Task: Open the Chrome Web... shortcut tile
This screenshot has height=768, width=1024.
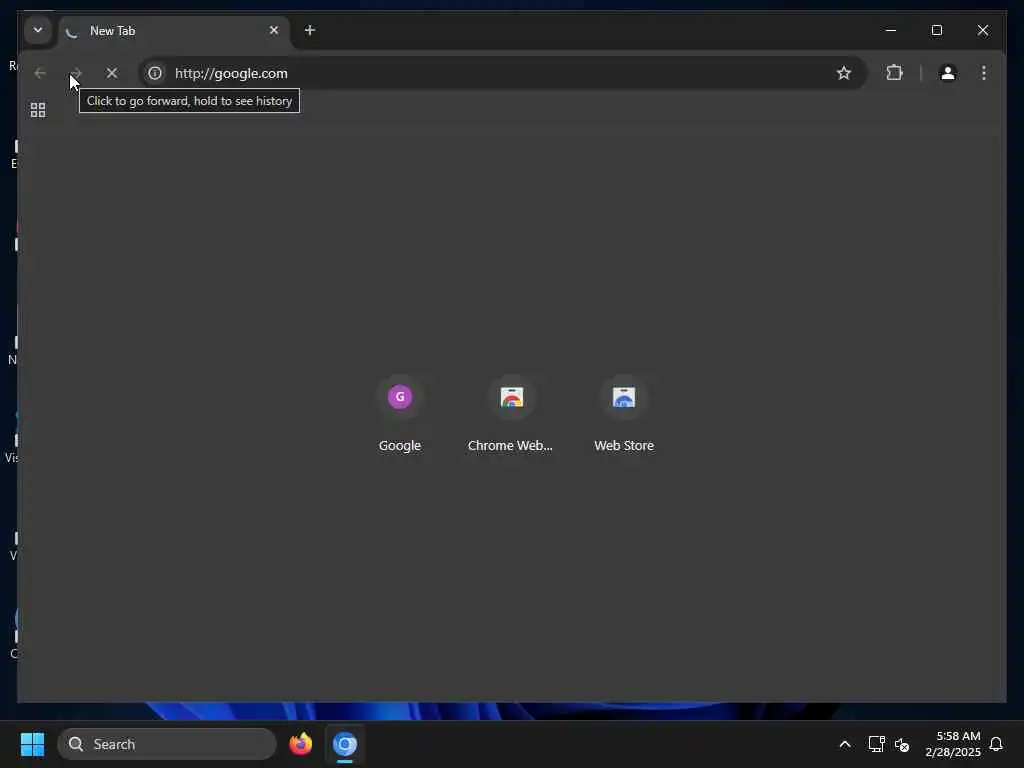Action: point(511,415)
